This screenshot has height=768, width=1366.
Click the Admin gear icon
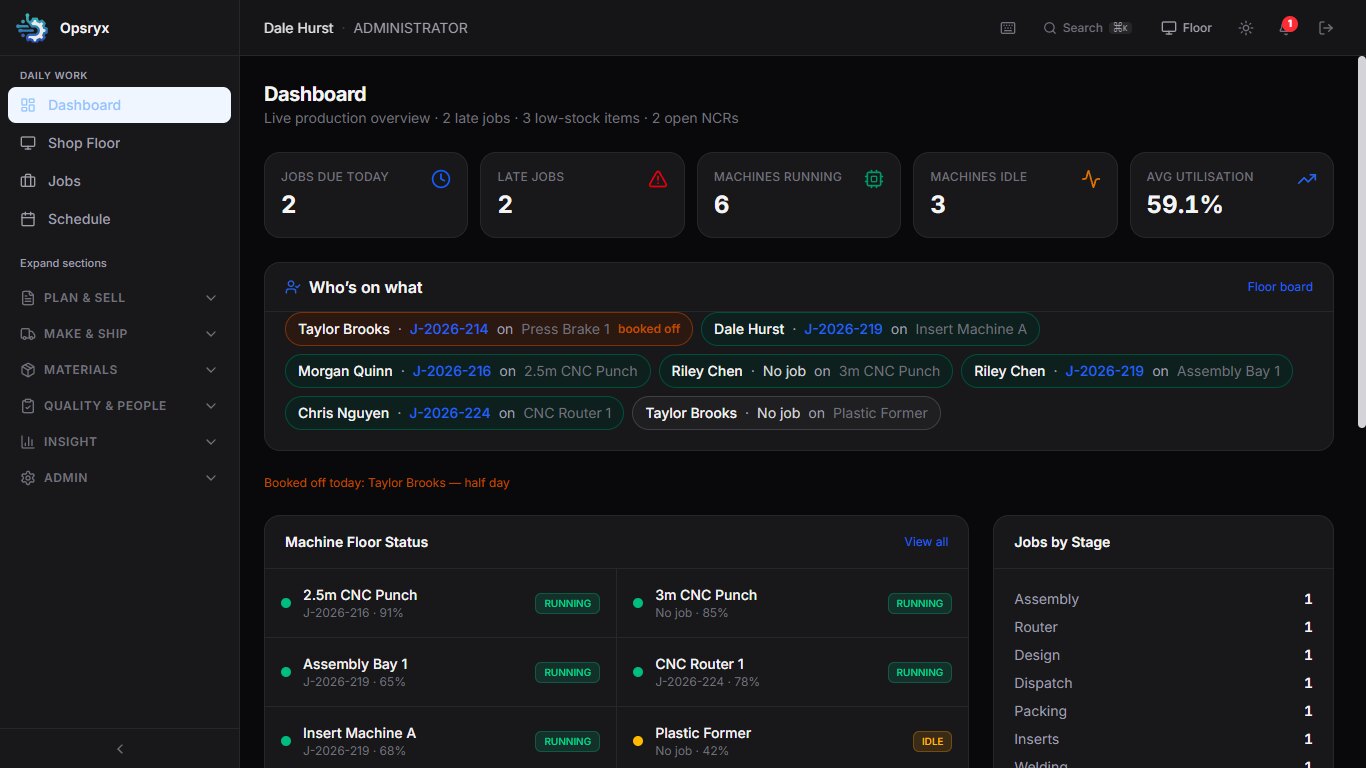[x=28, y=478]
